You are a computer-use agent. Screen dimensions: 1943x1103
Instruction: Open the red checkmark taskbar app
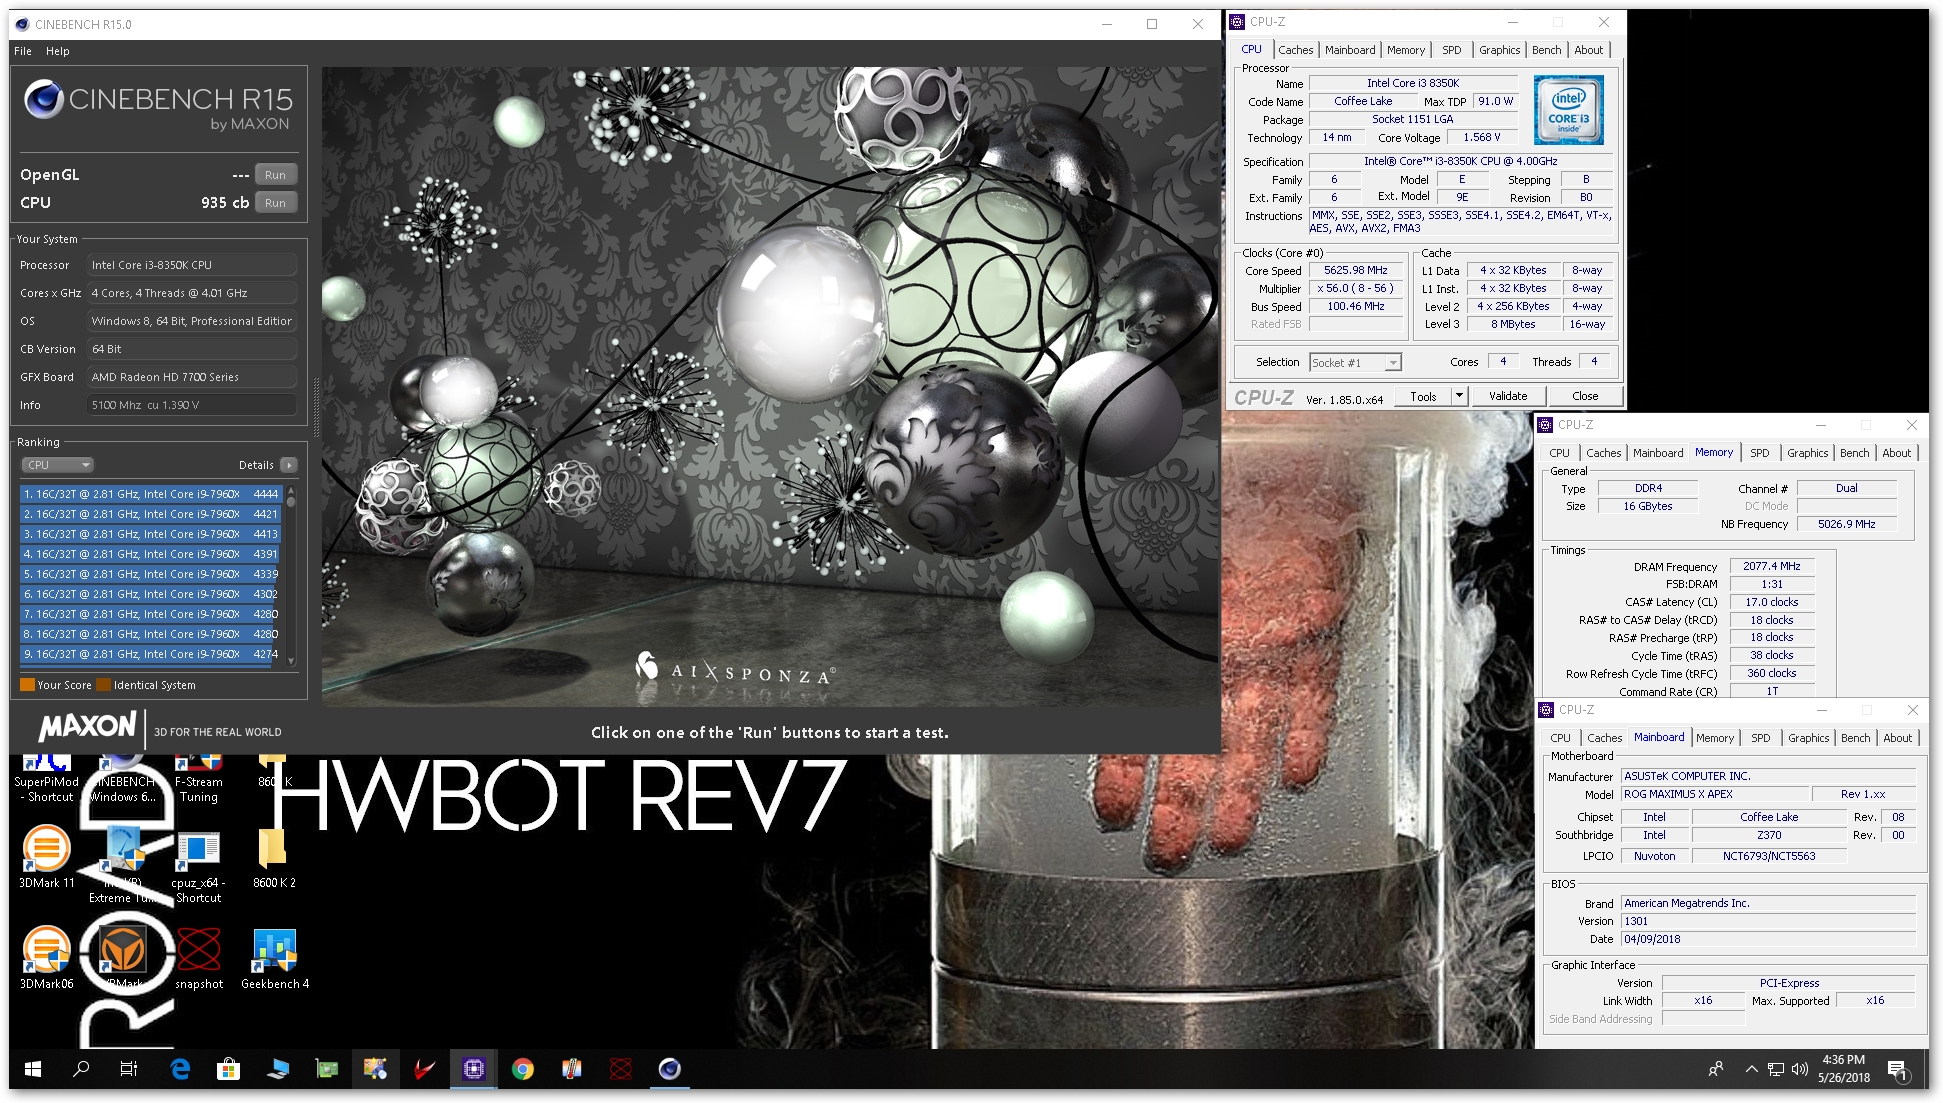pyautogui.click(x=424, y=1069)
